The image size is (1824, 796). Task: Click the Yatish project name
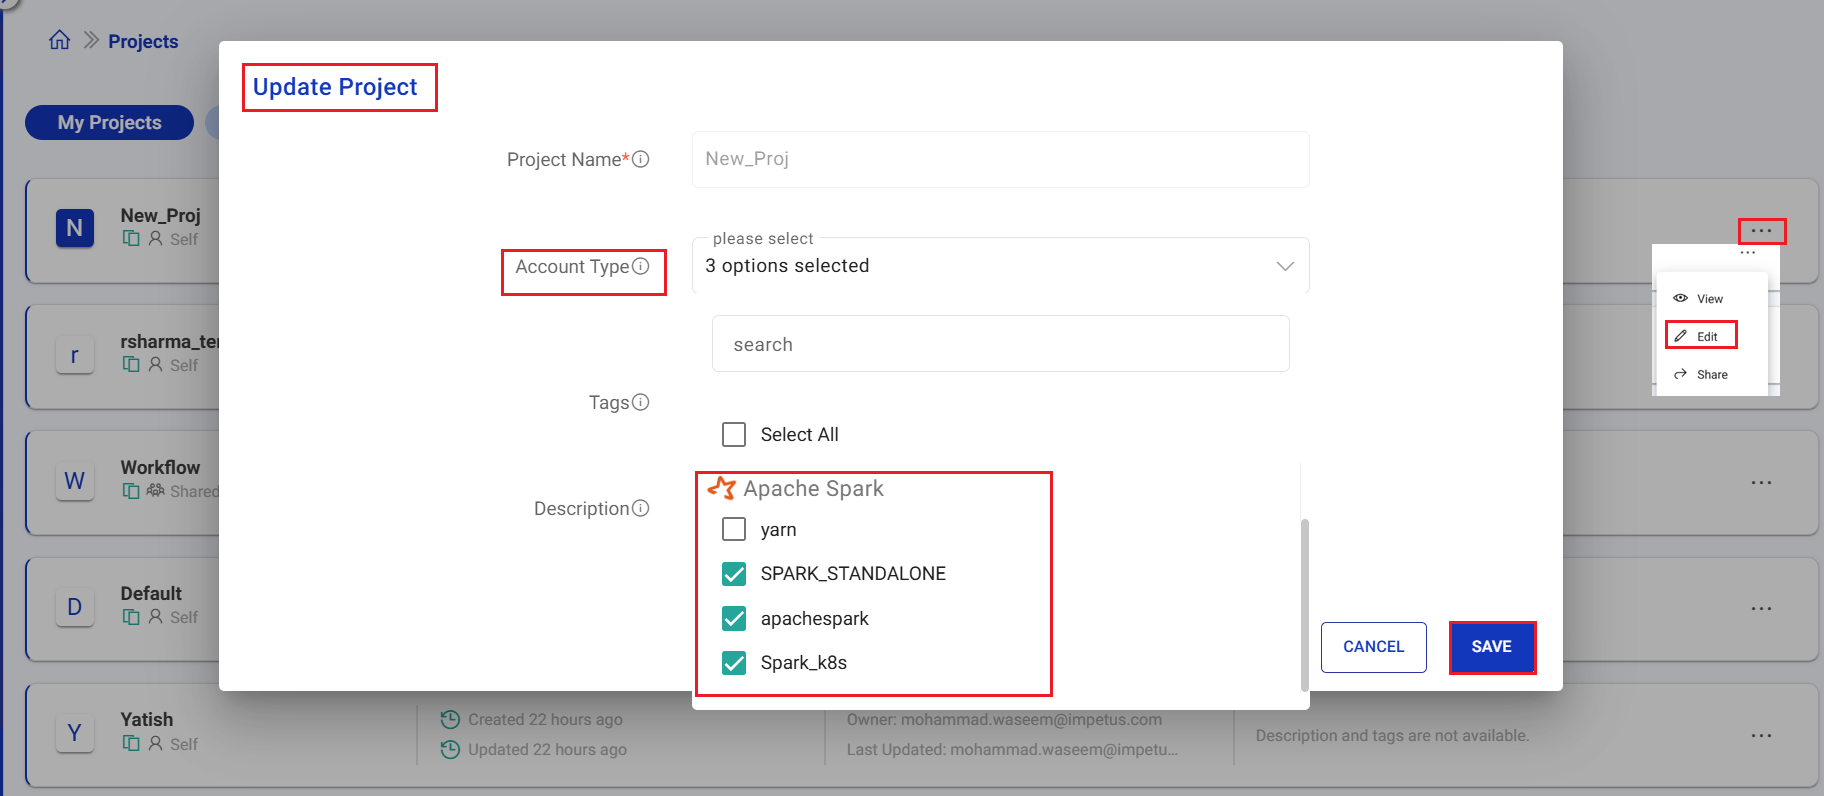147,719
